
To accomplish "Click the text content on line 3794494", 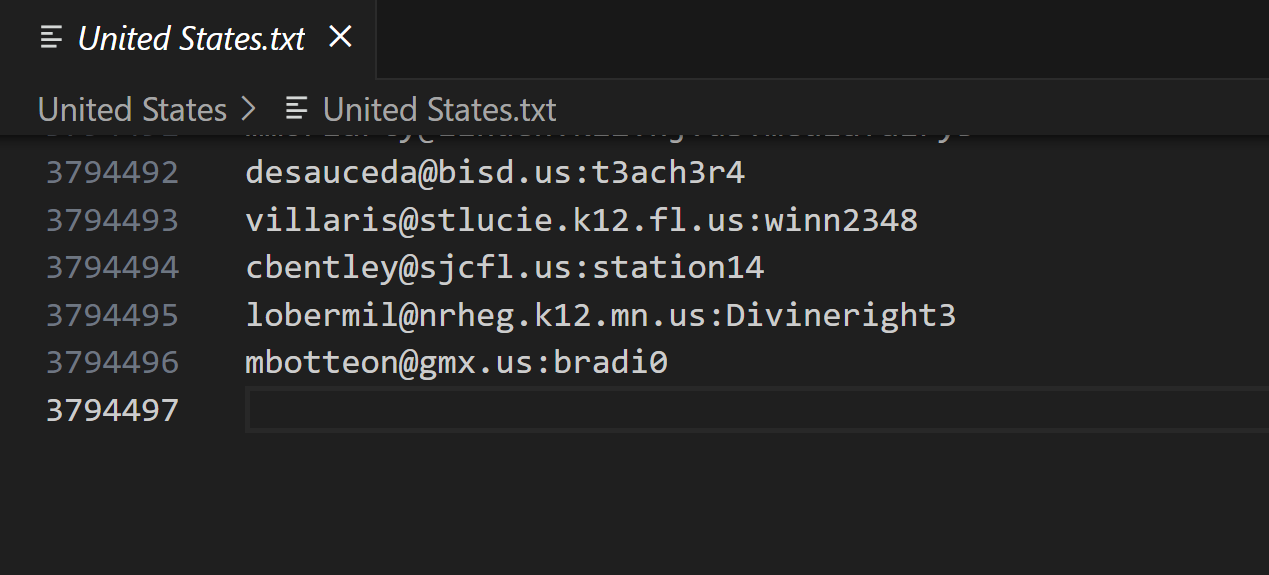I will [x=504, y=267].
